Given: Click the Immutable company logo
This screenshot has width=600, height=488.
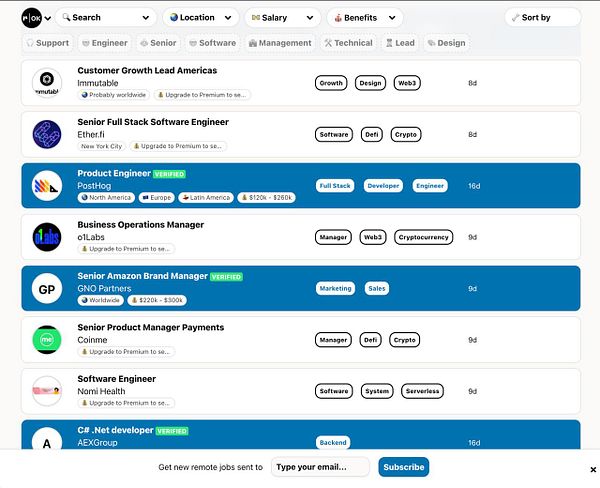Looking at the screenshot, I should coord(47,83).
